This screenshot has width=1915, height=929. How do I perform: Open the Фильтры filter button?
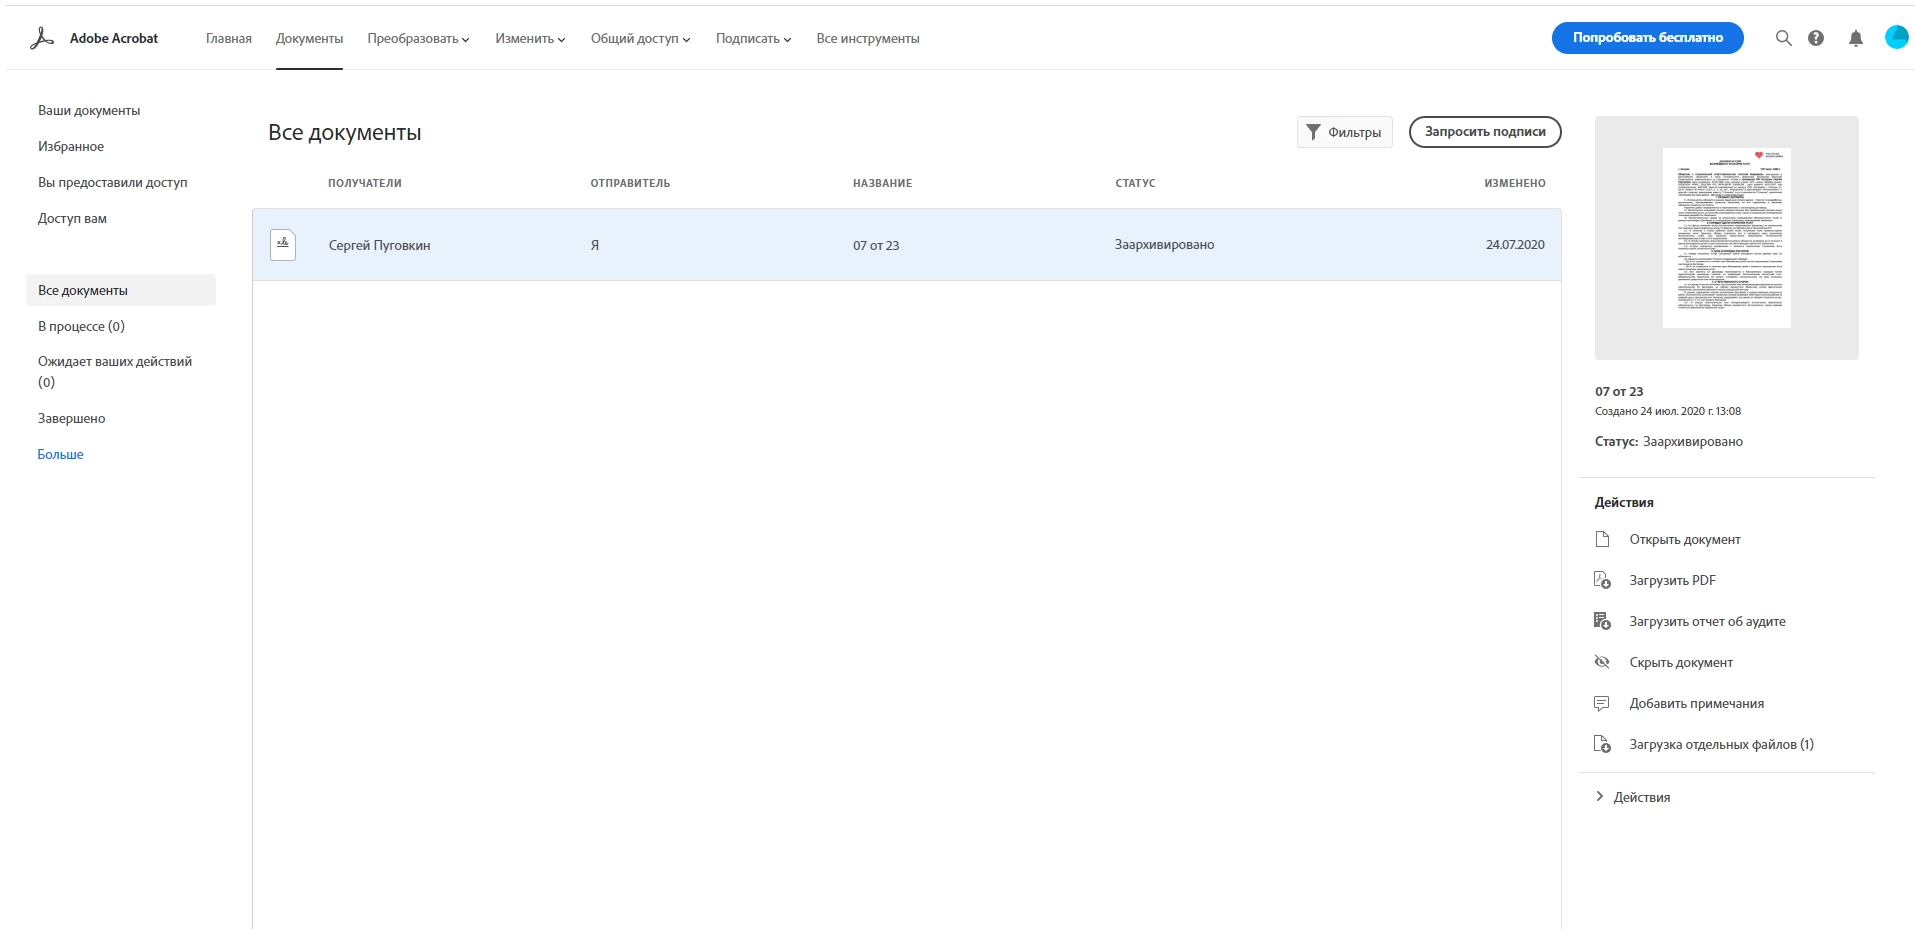click(x=1344, y=132)
